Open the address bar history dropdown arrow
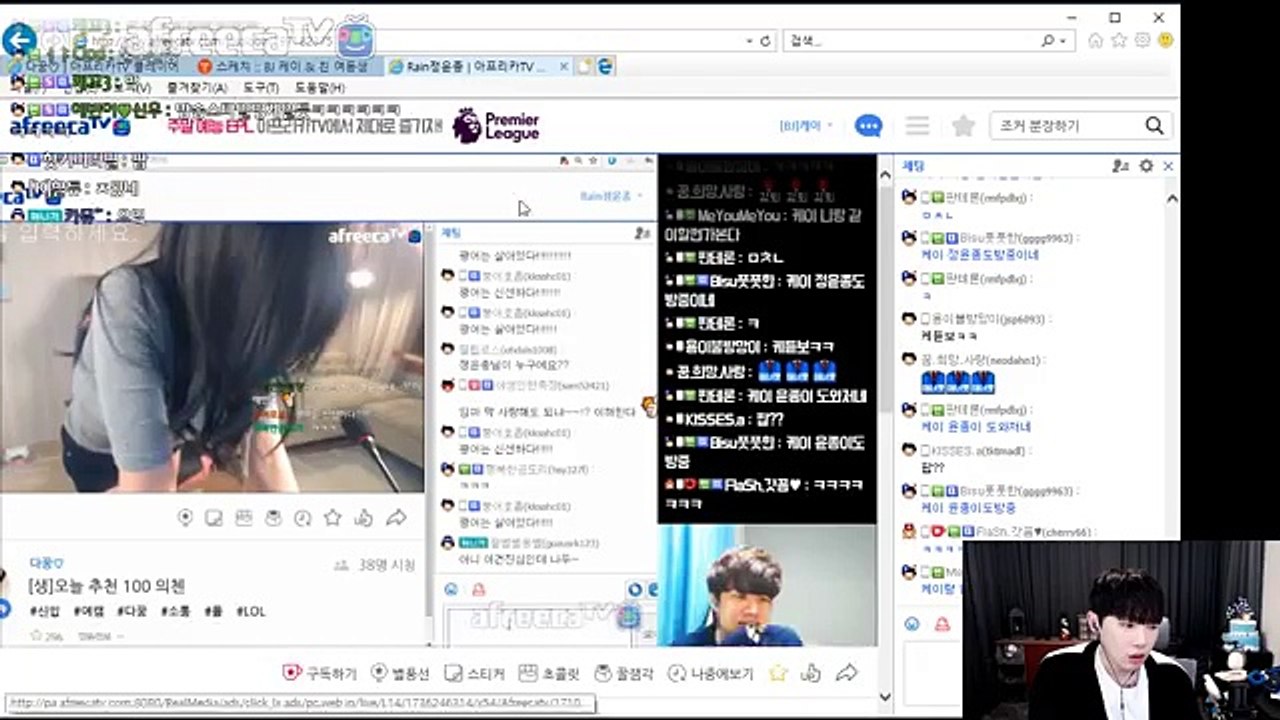 pos(750,41)
